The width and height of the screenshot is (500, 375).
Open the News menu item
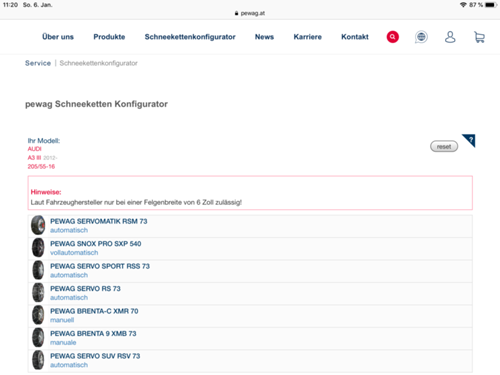264,37
